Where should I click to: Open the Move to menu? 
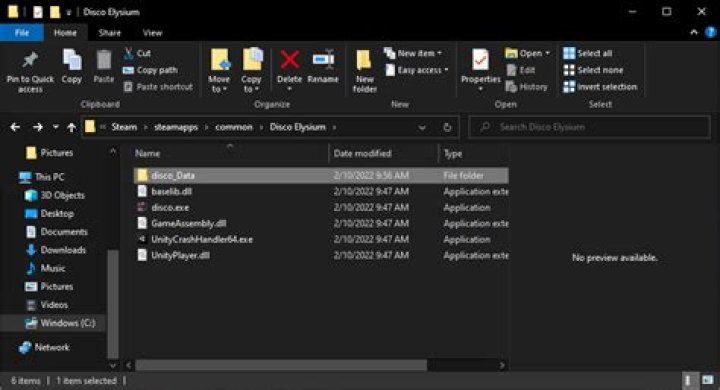tap(219, 71)
